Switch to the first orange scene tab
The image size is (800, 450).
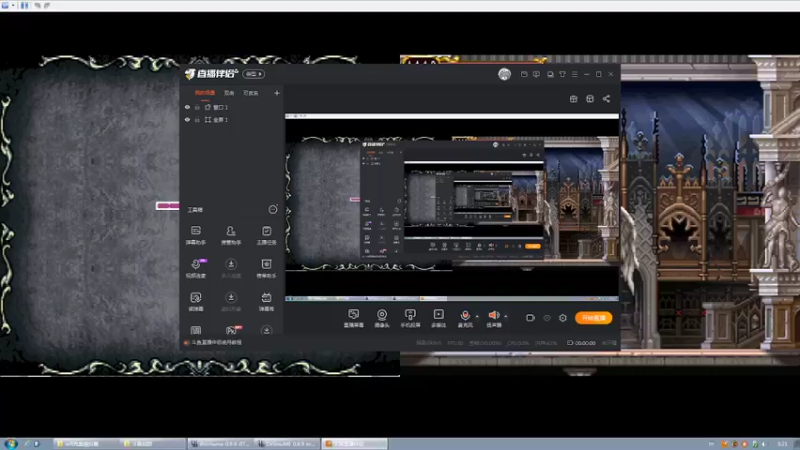pos(205,93)
